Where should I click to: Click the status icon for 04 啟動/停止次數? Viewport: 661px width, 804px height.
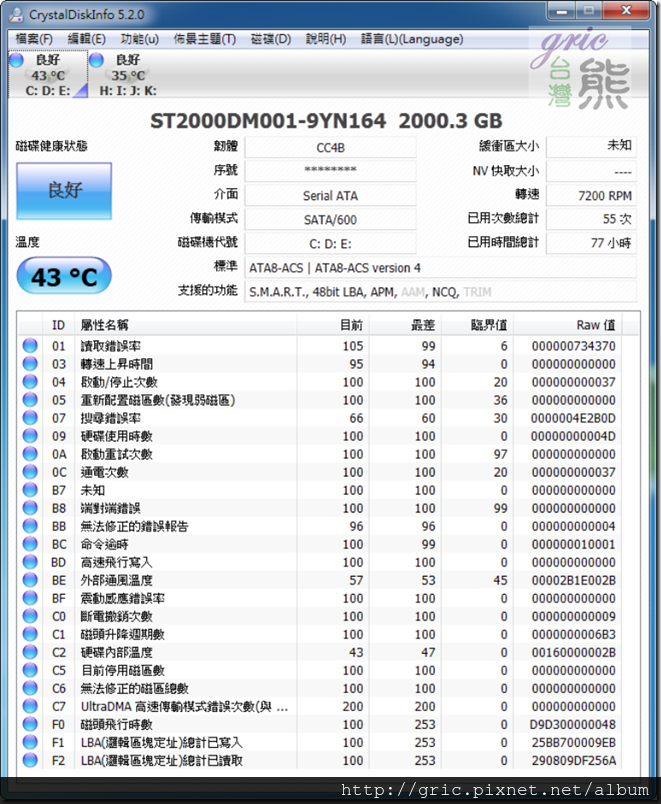coord(30,381)
